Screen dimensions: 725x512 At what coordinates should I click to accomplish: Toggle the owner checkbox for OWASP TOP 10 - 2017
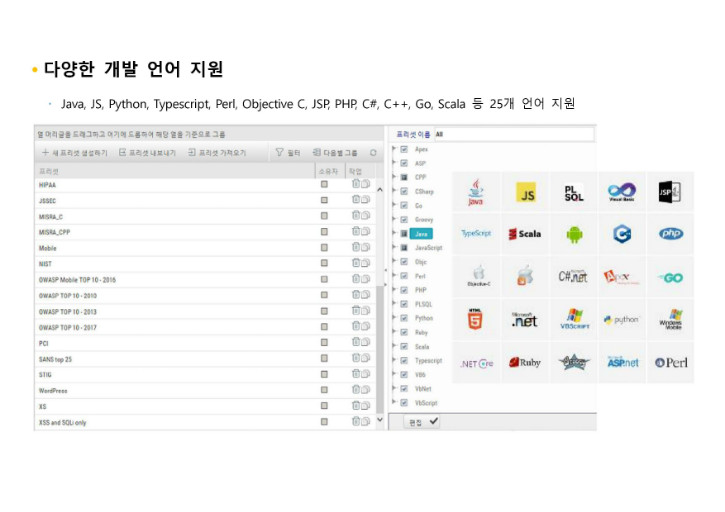click(324, 327)
